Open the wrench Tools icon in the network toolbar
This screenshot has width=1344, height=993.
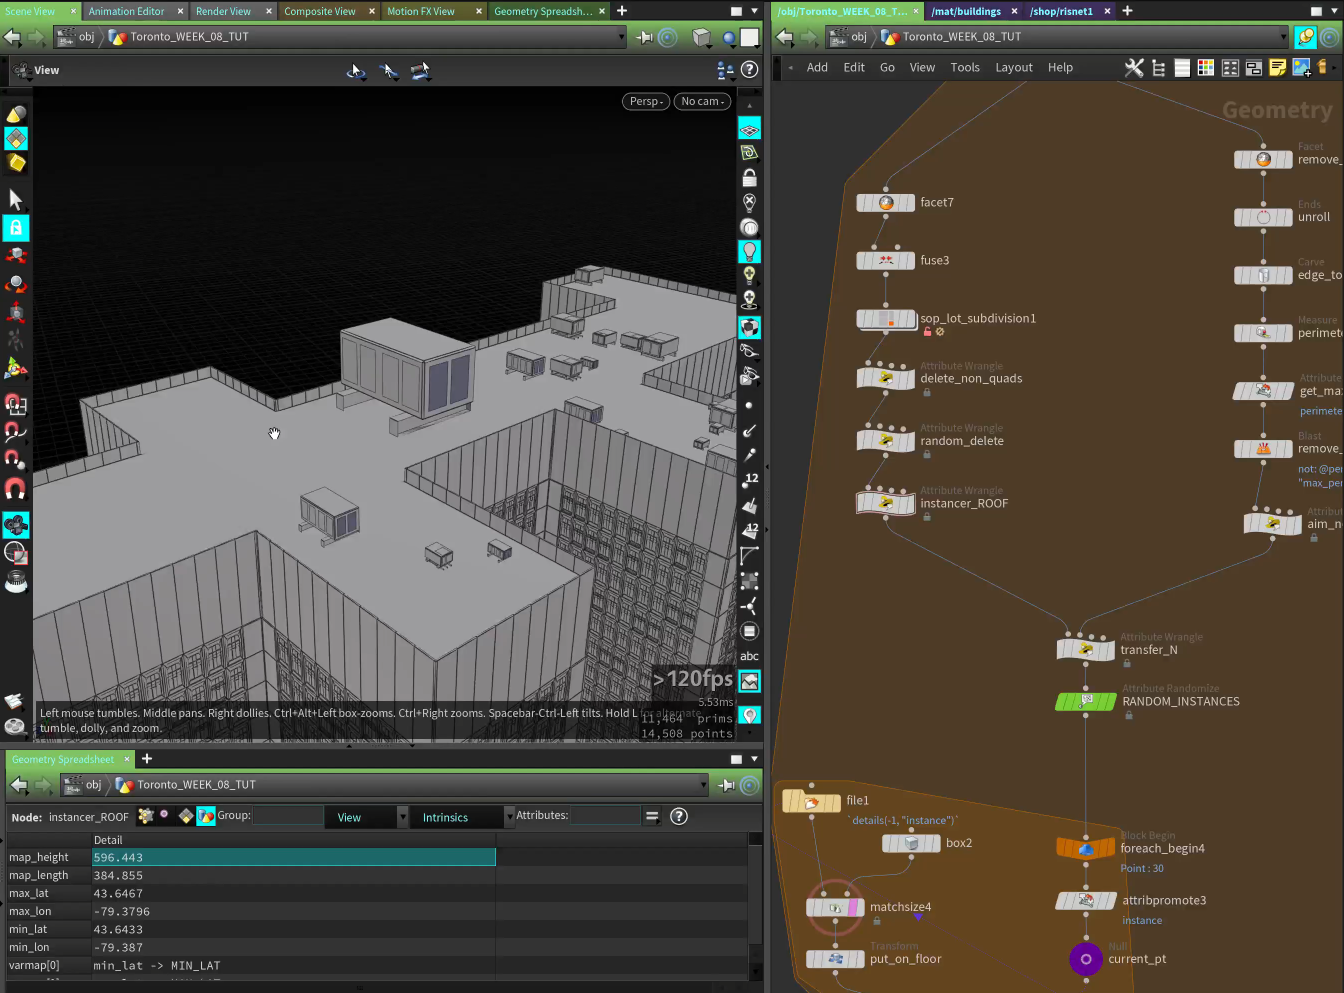pos(1134,67)
